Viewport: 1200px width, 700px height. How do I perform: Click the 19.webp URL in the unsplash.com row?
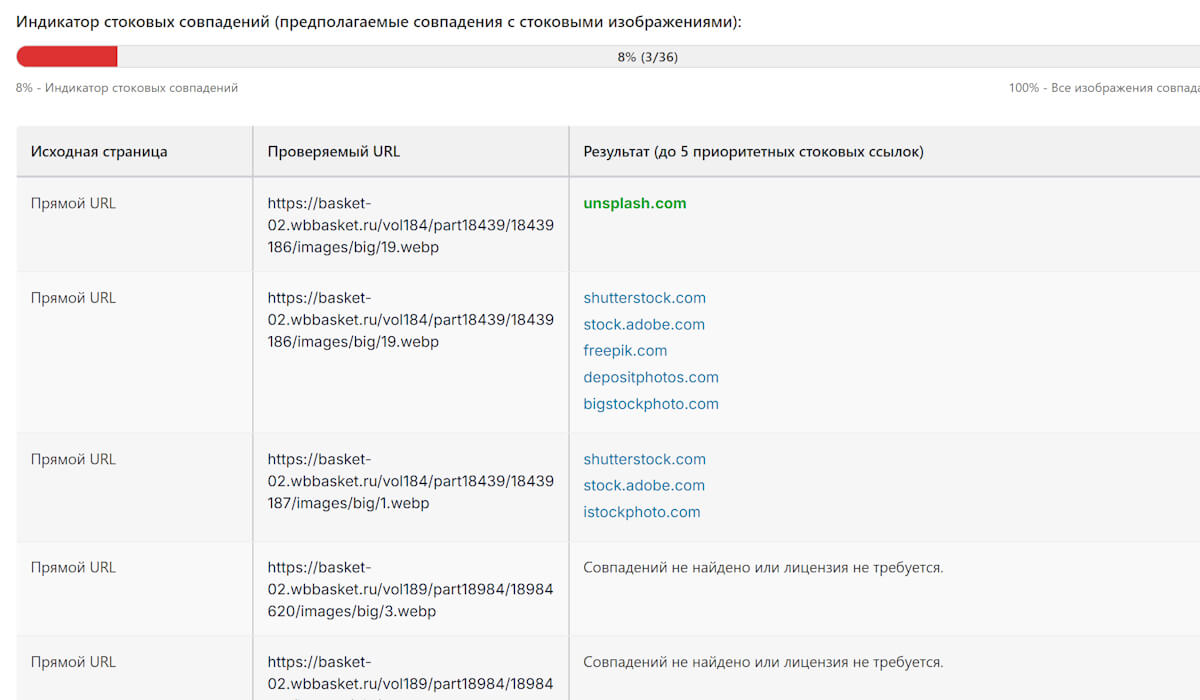(x=410, y=225)
